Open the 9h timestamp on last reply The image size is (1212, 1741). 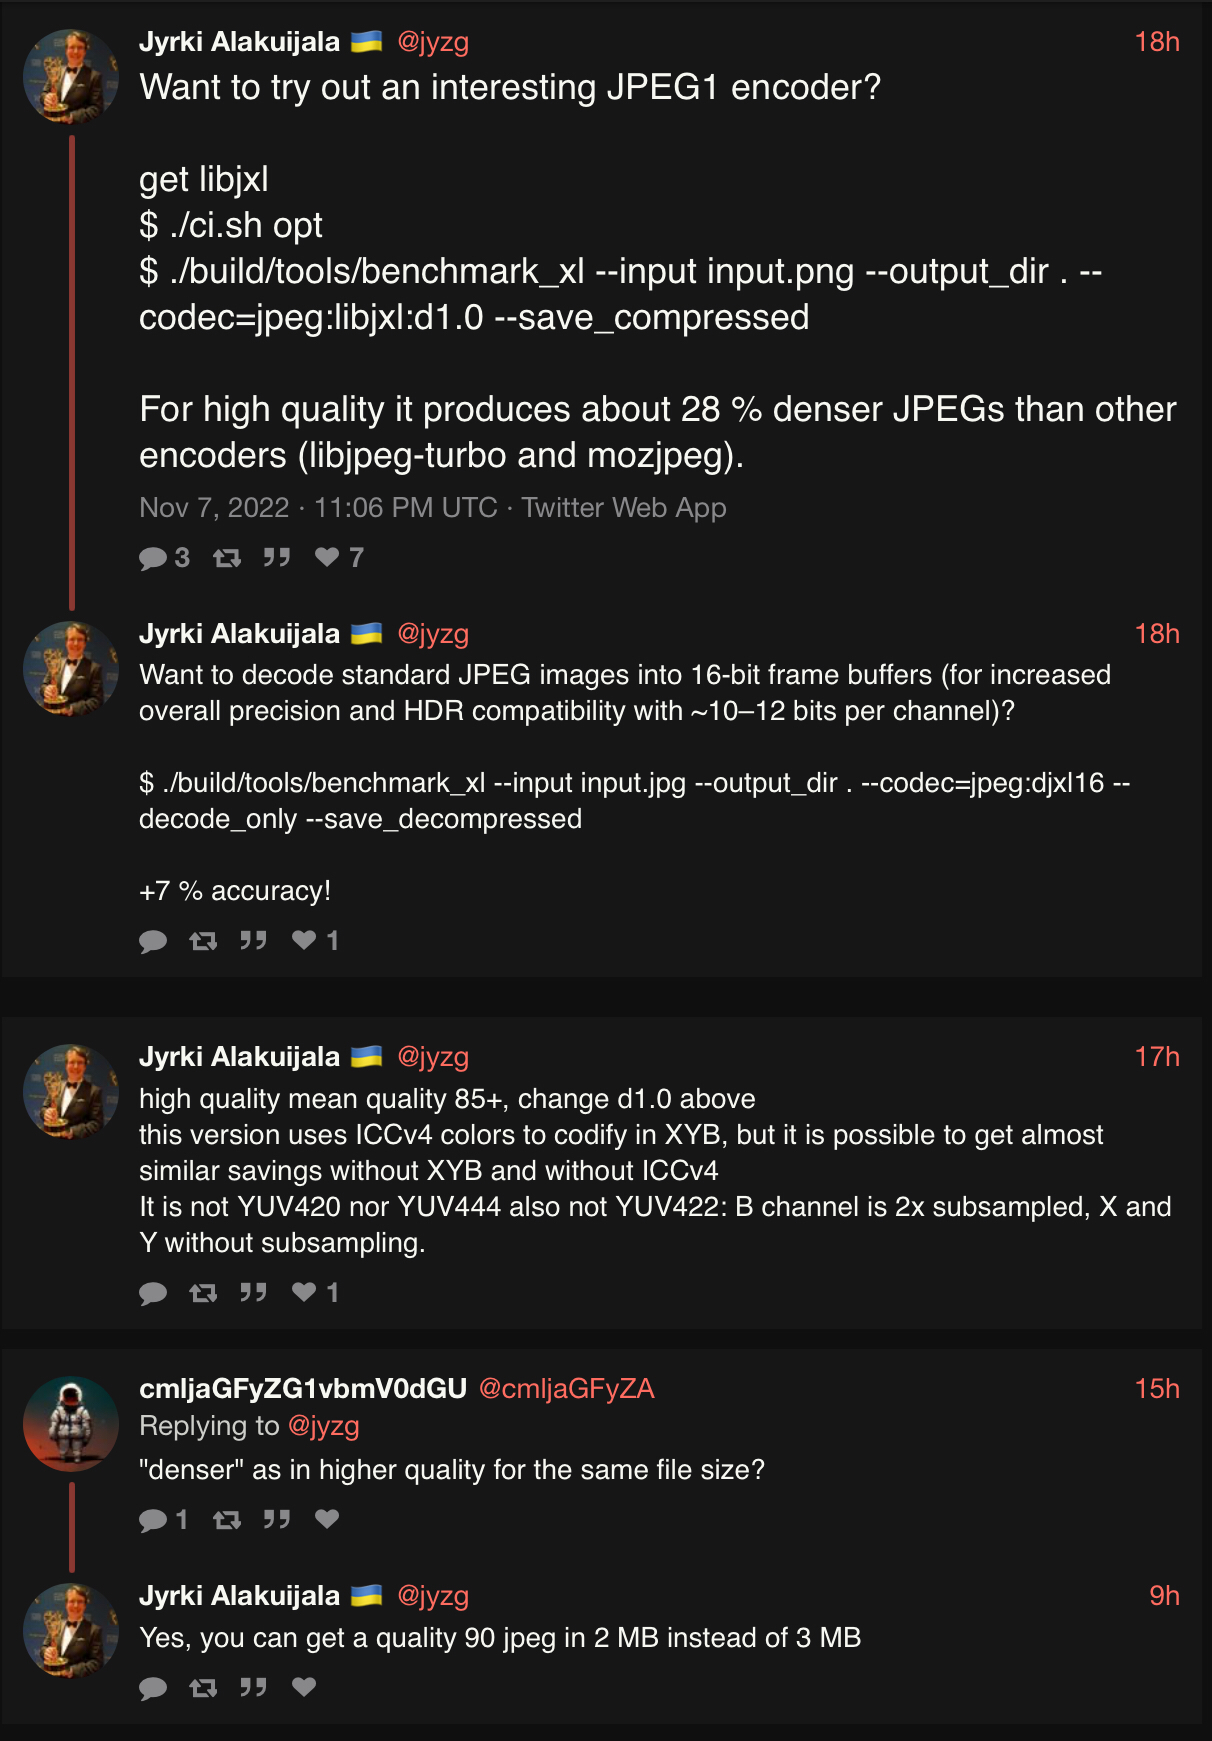(1164, 1595)
